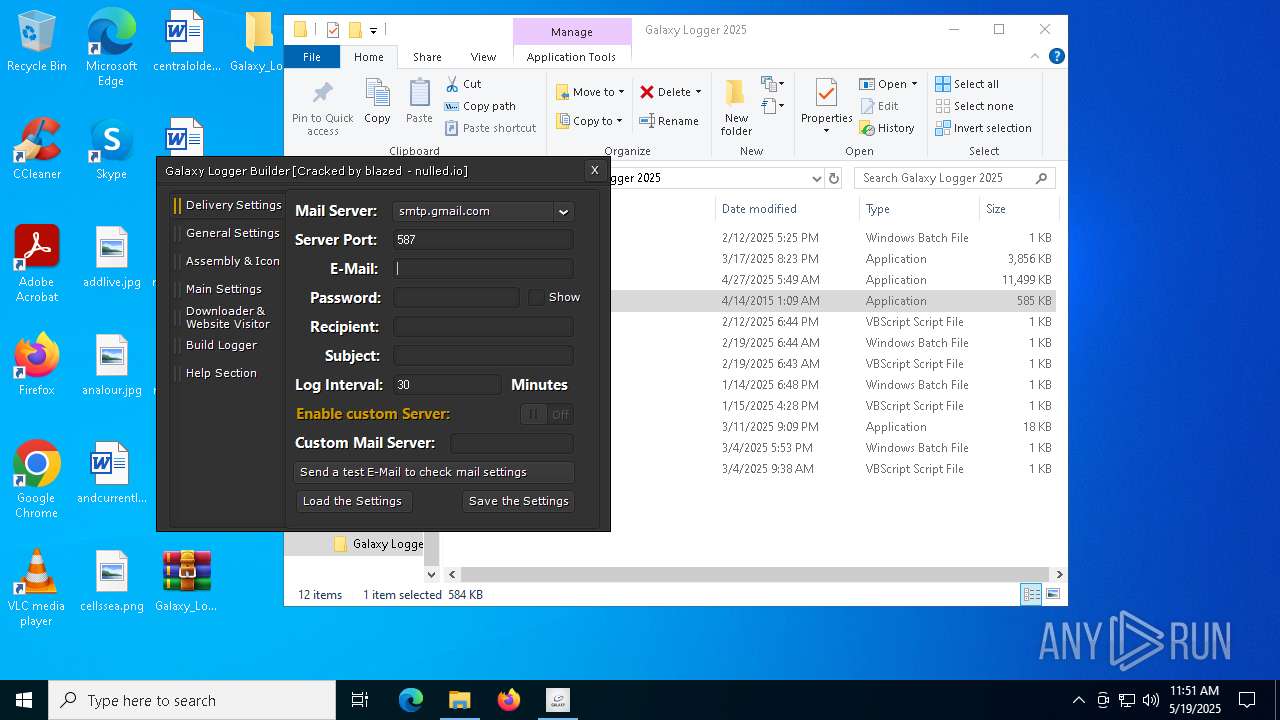Click the Subject input field
The width and height of the screenshot is (1280, 720).
pos(483,356)
